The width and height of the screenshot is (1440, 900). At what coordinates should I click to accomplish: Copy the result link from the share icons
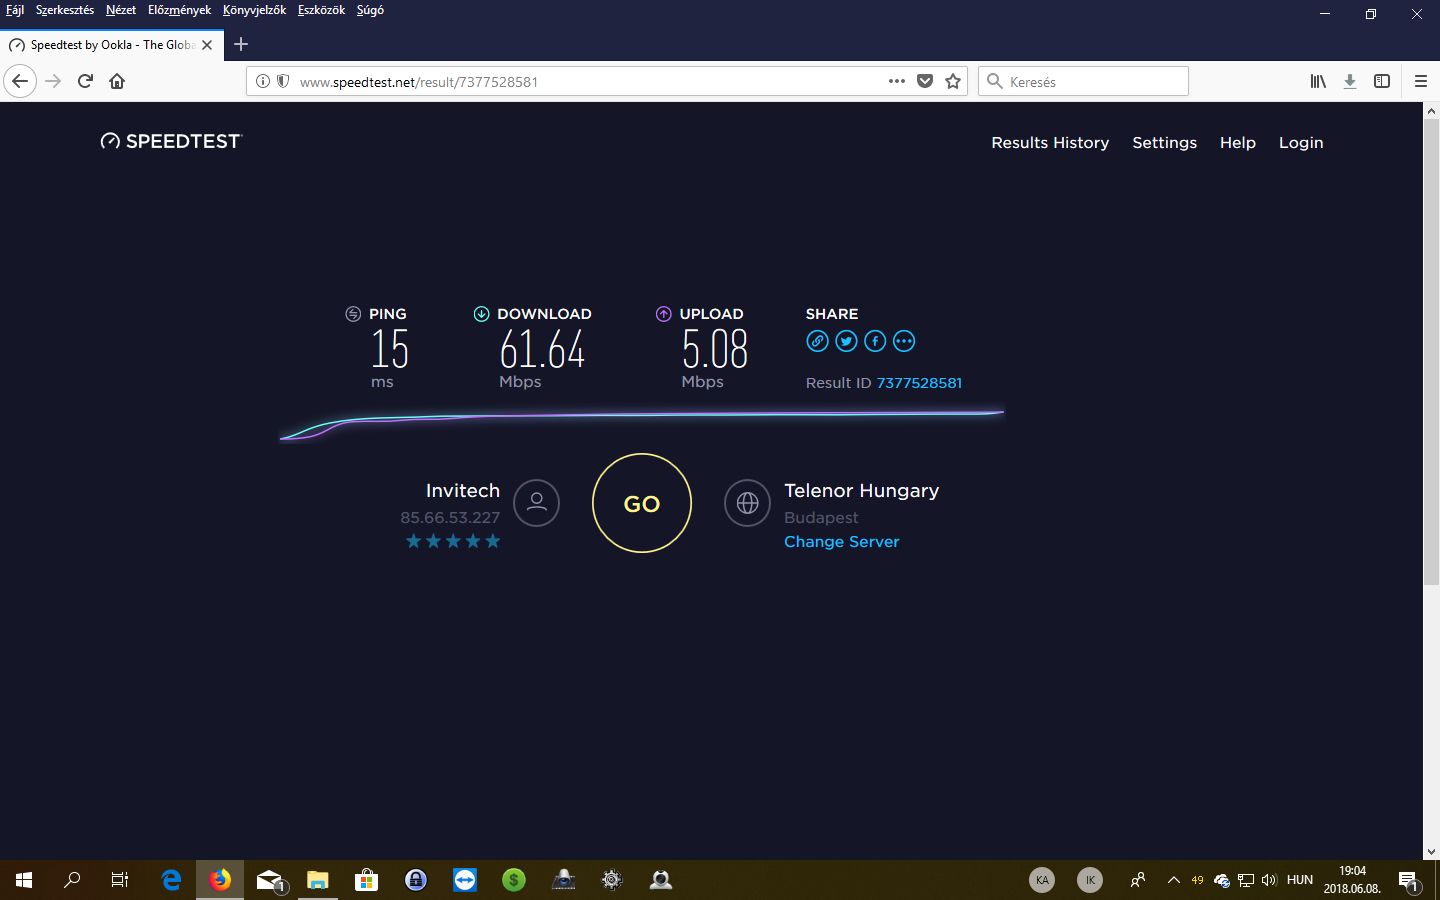817,341
